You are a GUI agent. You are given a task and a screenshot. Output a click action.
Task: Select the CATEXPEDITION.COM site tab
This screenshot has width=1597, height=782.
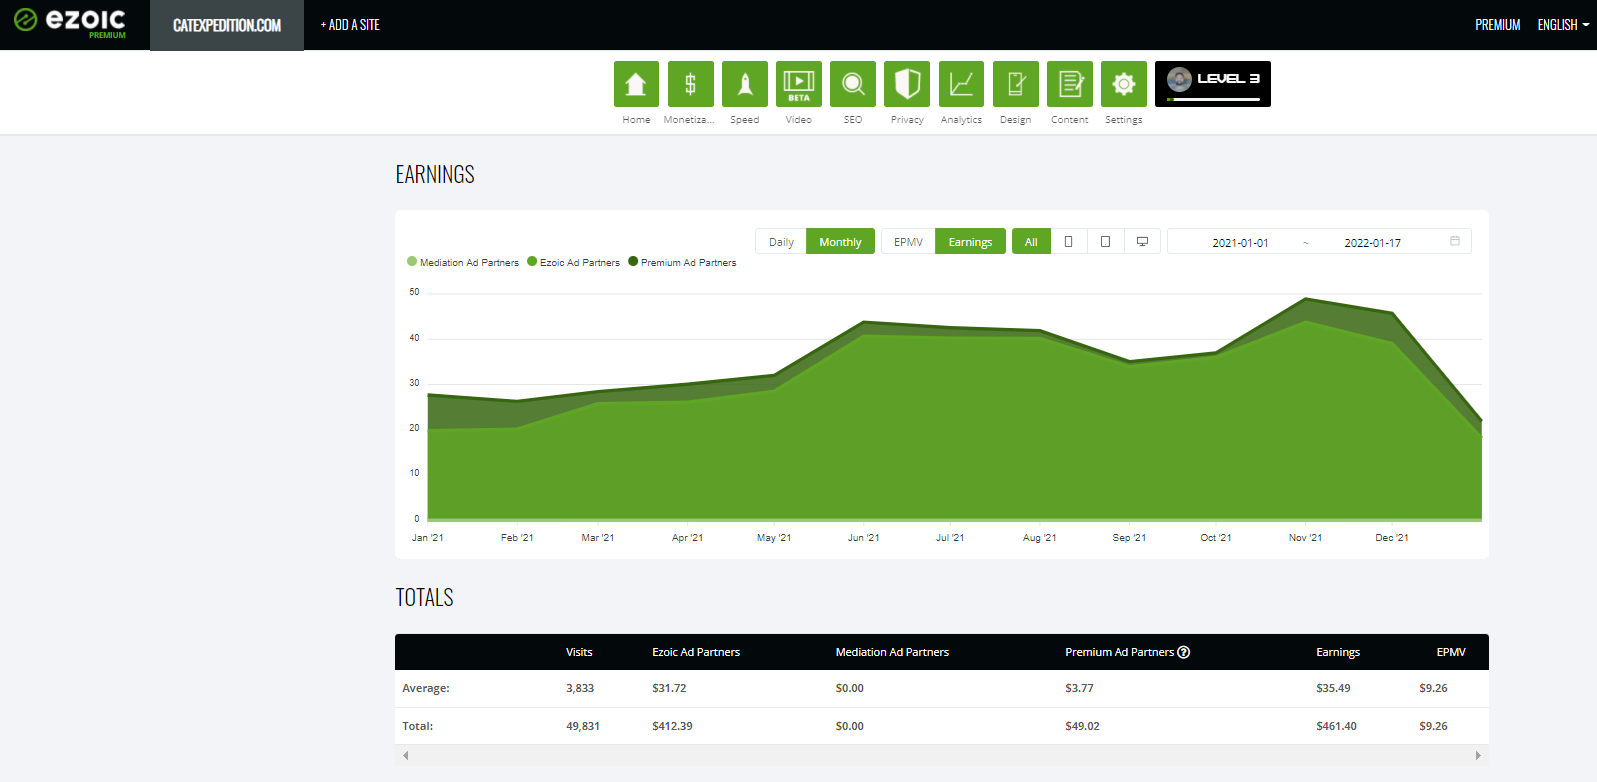coord(227,25)
